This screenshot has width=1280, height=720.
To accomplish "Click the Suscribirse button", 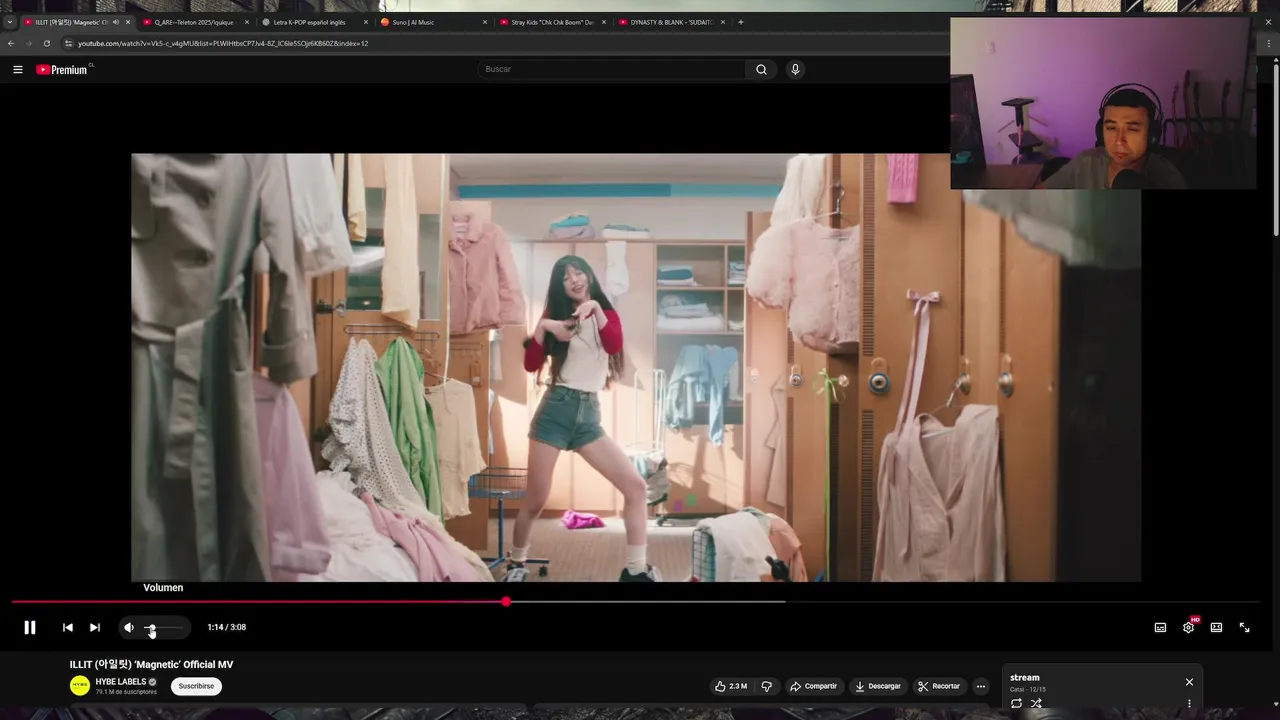I will tap(196, 686).
